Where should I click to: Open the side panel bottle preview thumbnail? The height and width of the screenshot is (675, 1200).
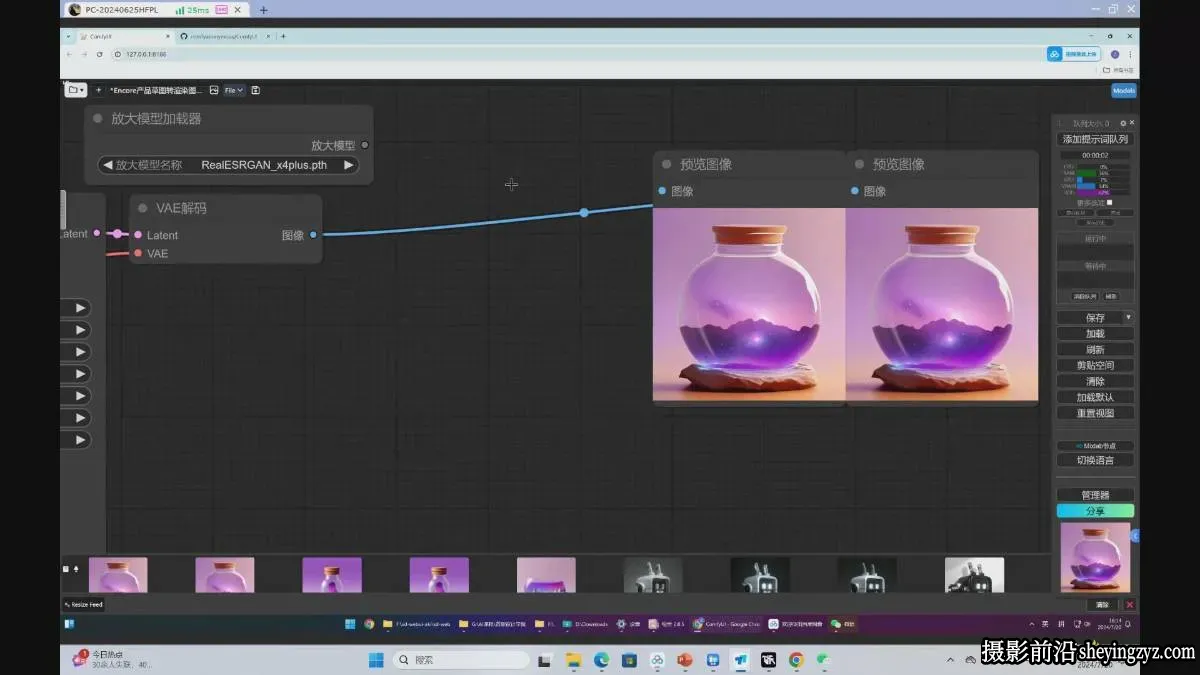1095,557
